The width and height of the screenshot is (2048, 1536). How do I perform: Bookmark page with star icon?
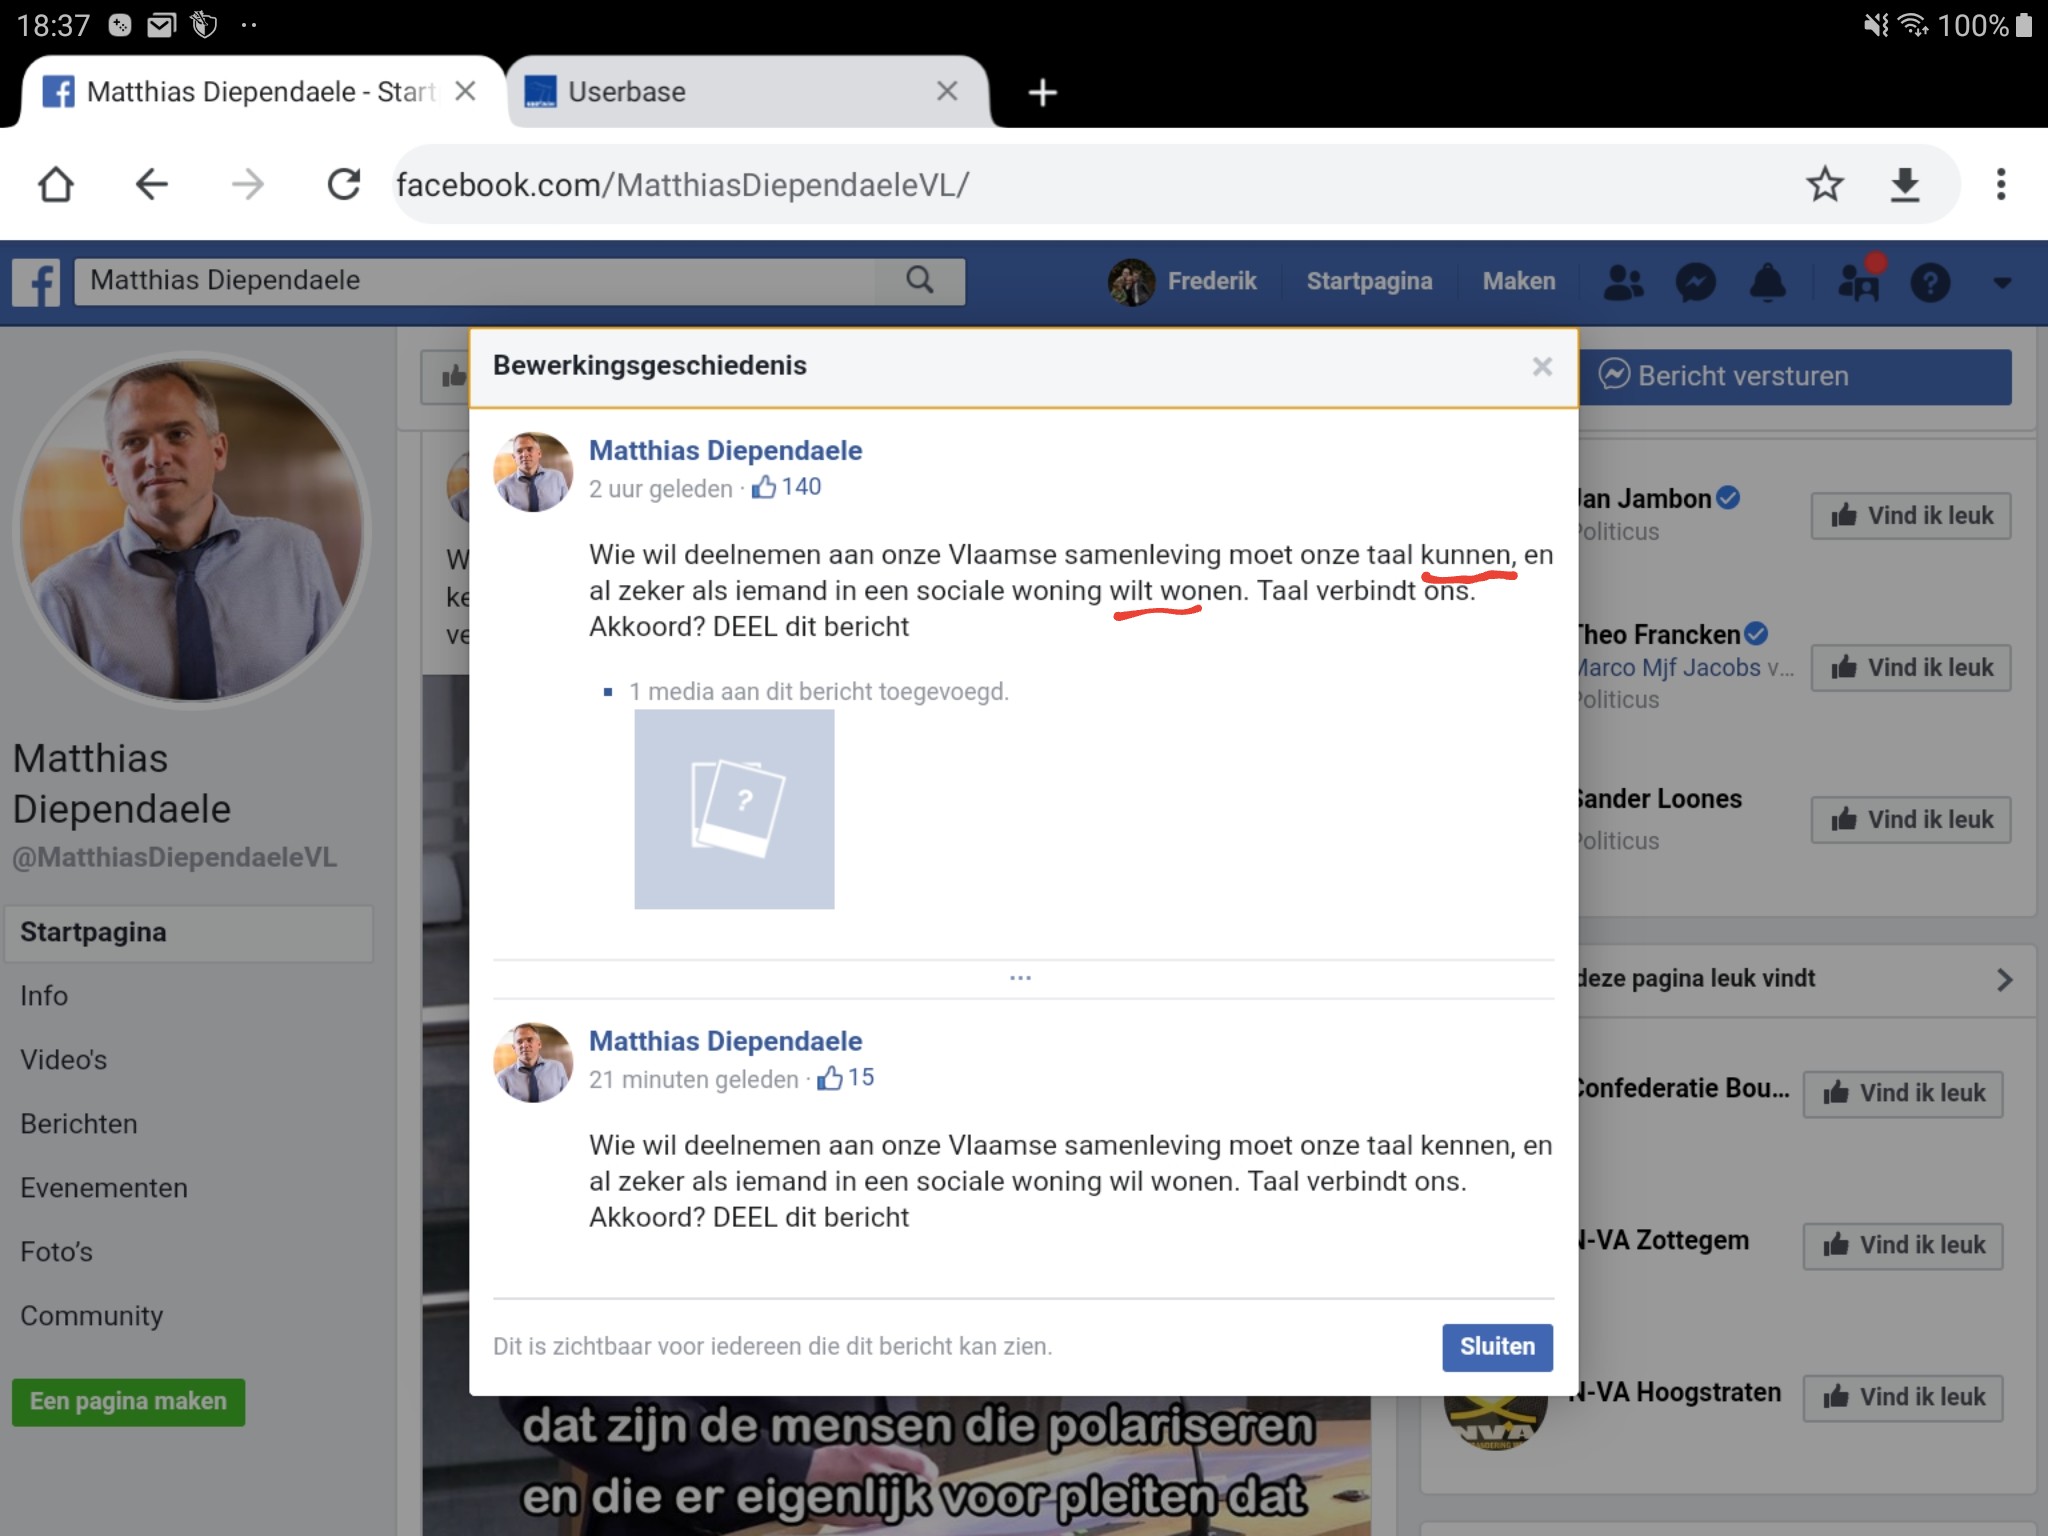point(1824,184)
